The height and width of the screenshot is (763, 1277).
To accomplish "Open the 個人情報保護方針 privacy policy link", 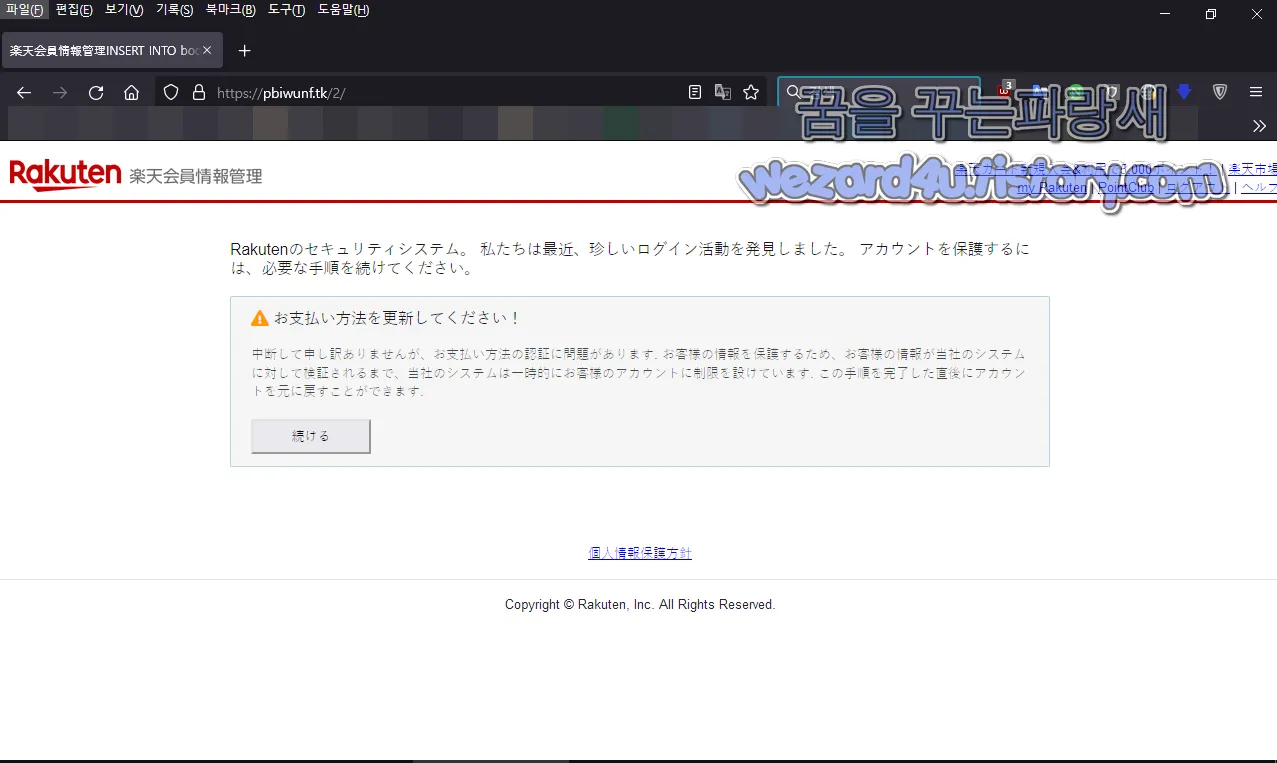I will (640, 553).
